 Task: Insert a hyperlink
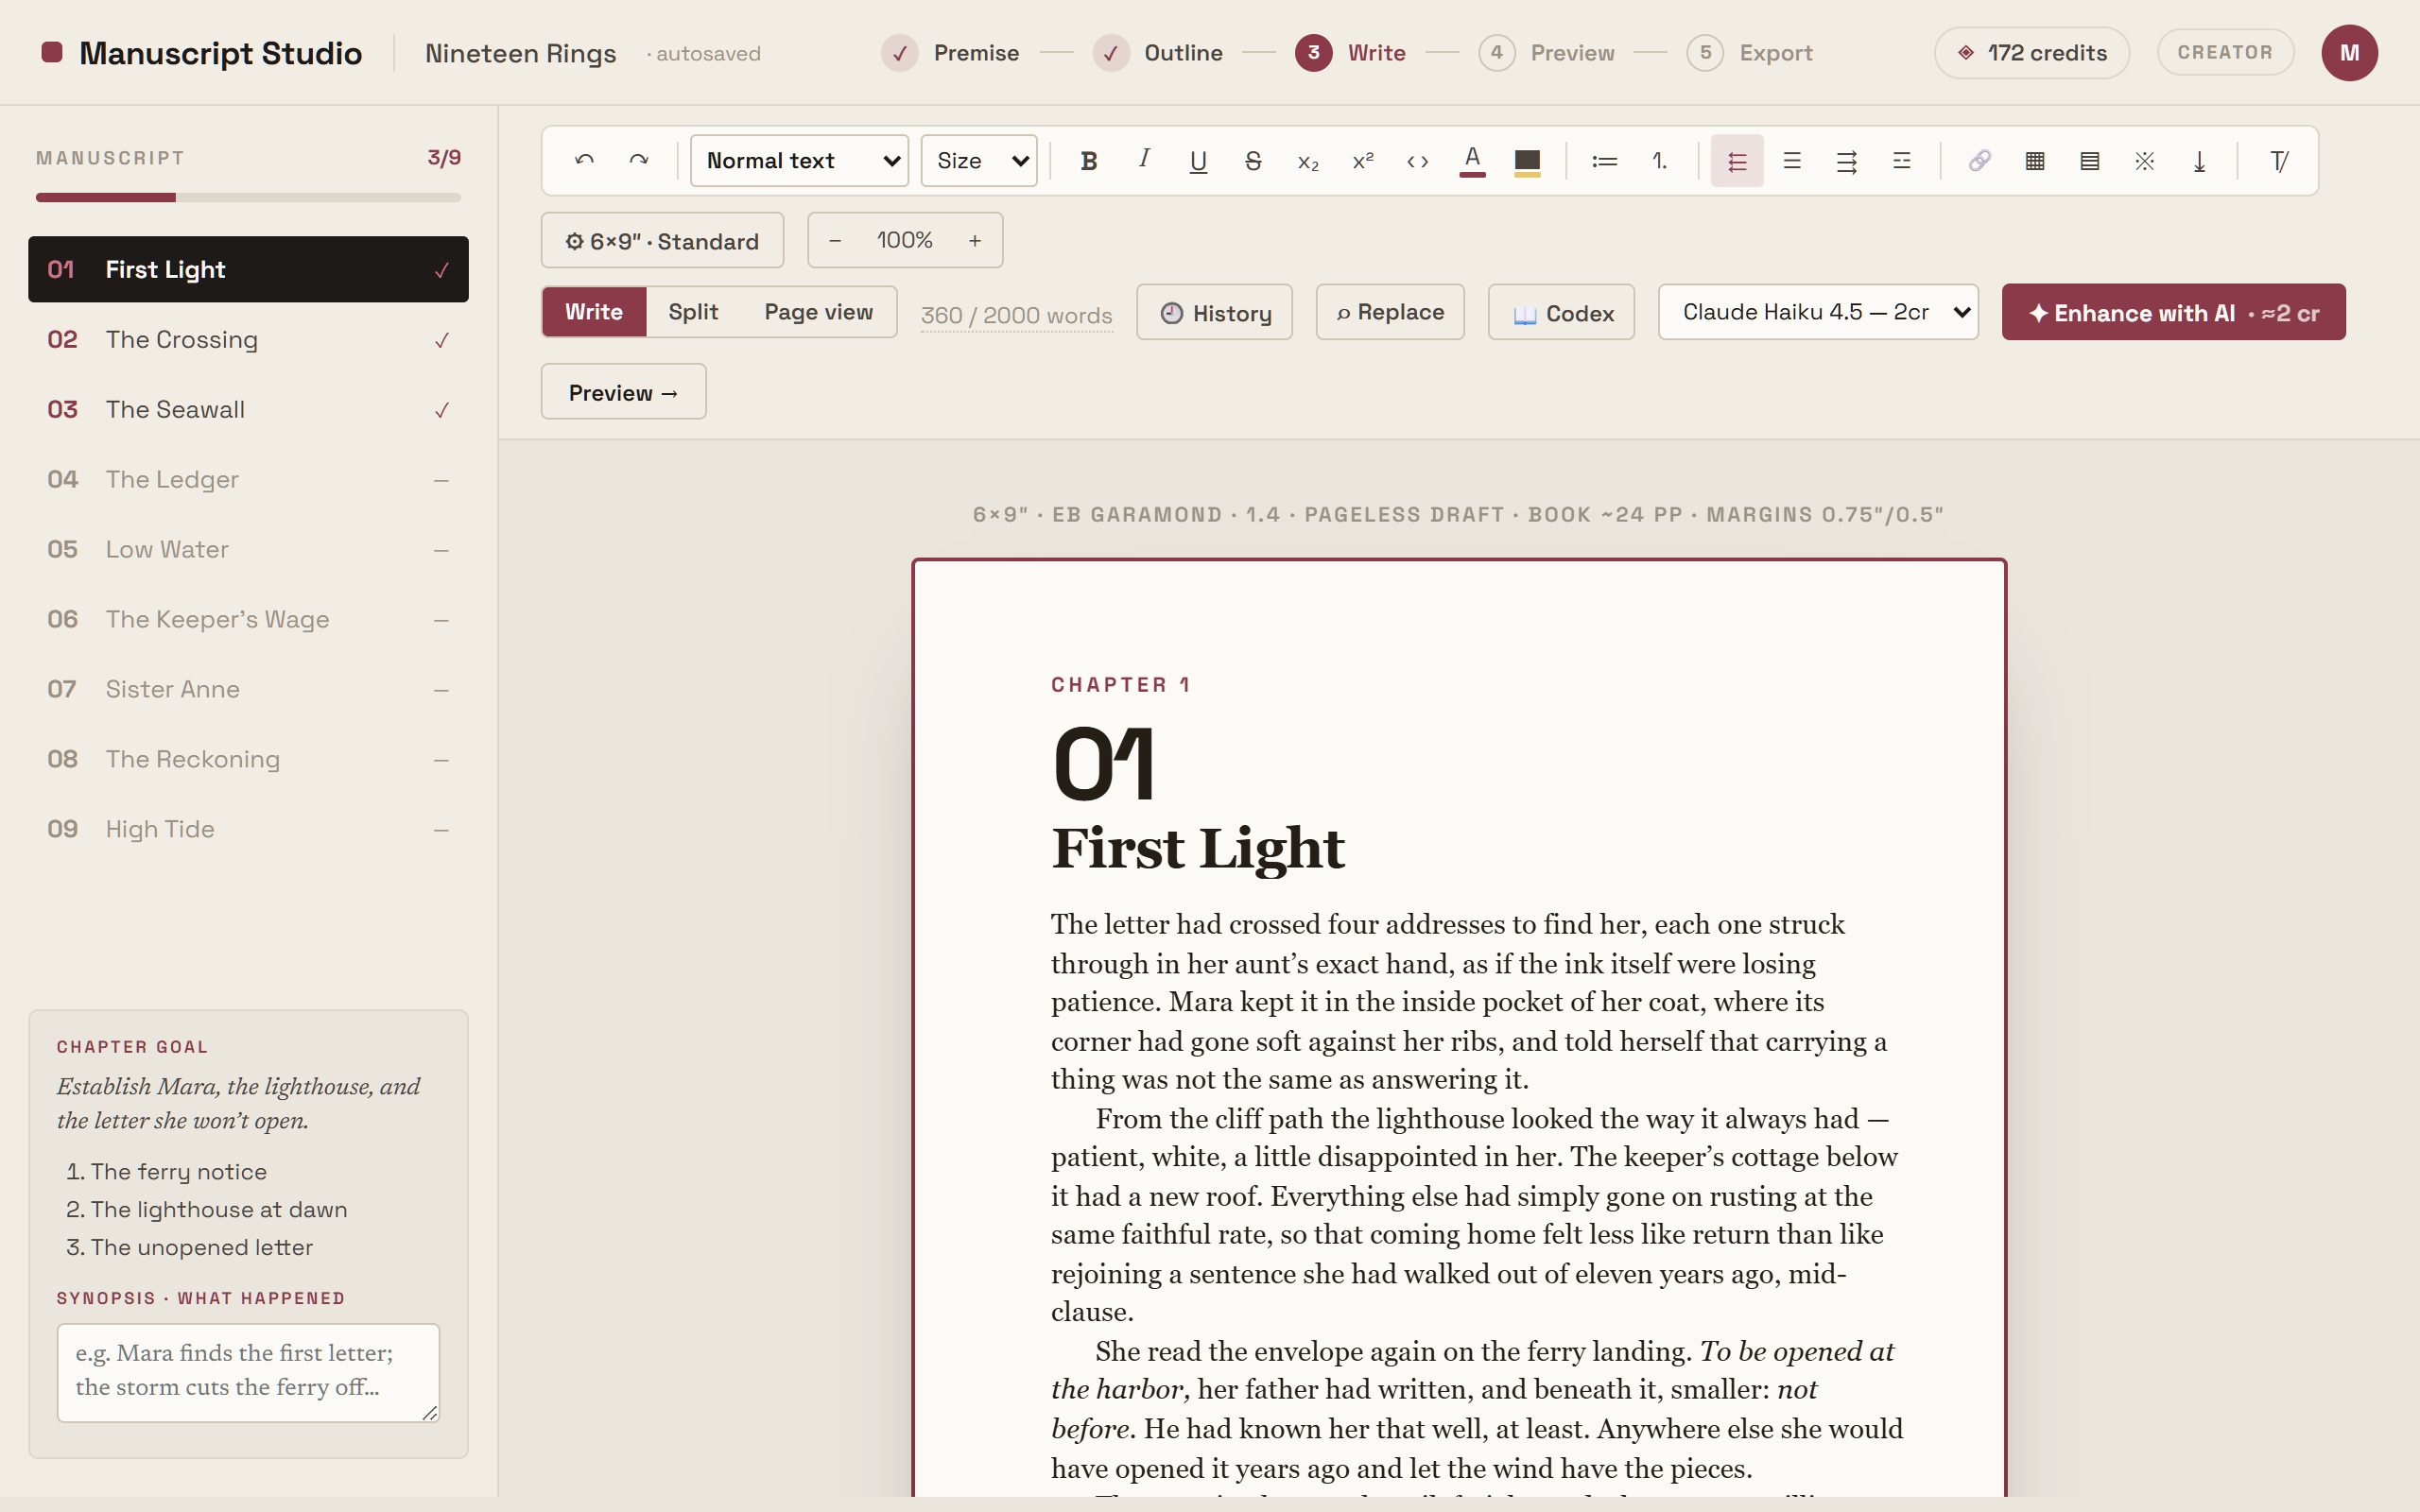[1979, 160]
